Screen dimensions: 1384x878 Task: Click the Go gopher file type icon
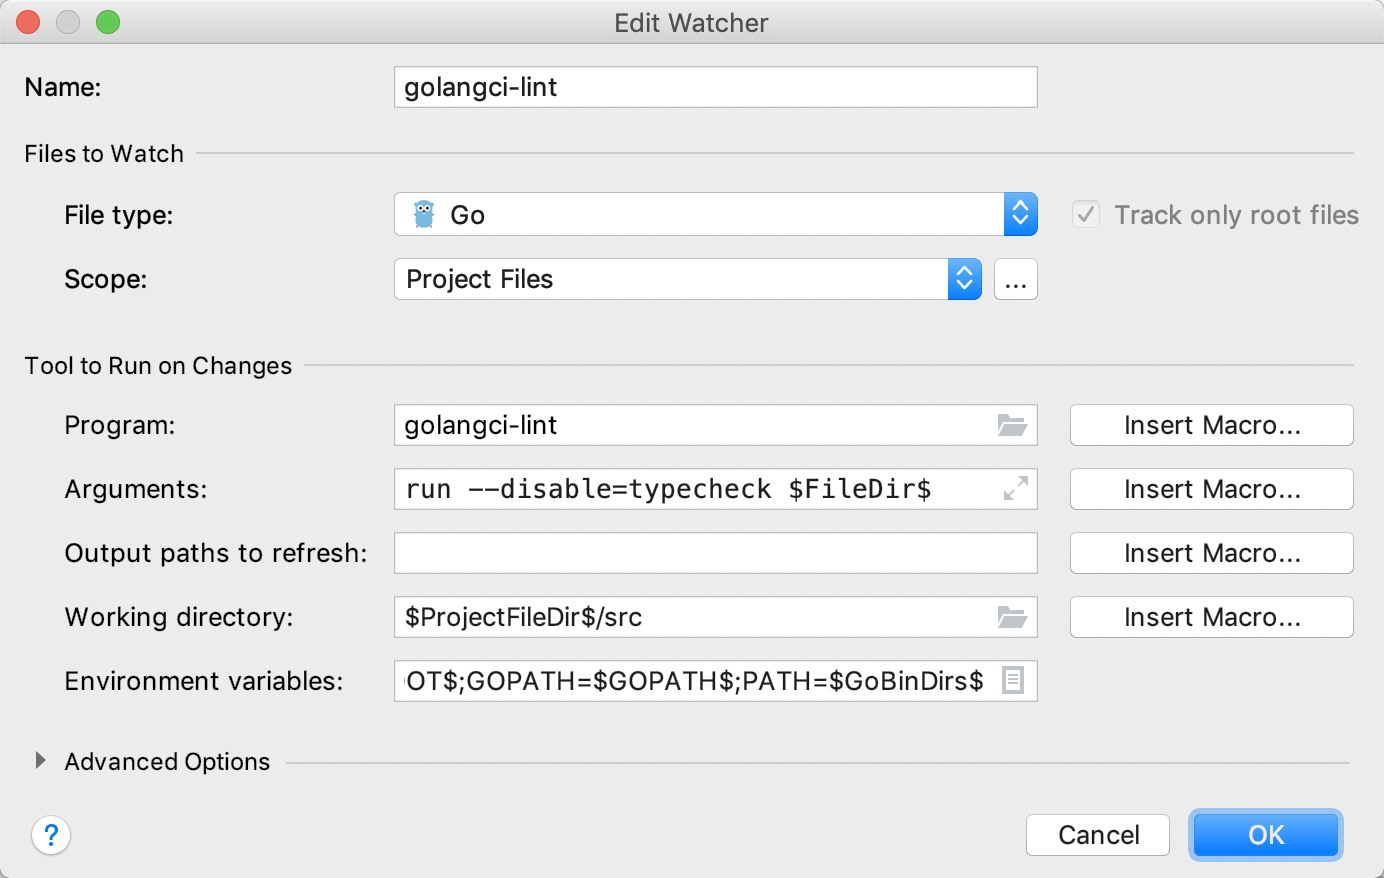click(x=424, y=214)
